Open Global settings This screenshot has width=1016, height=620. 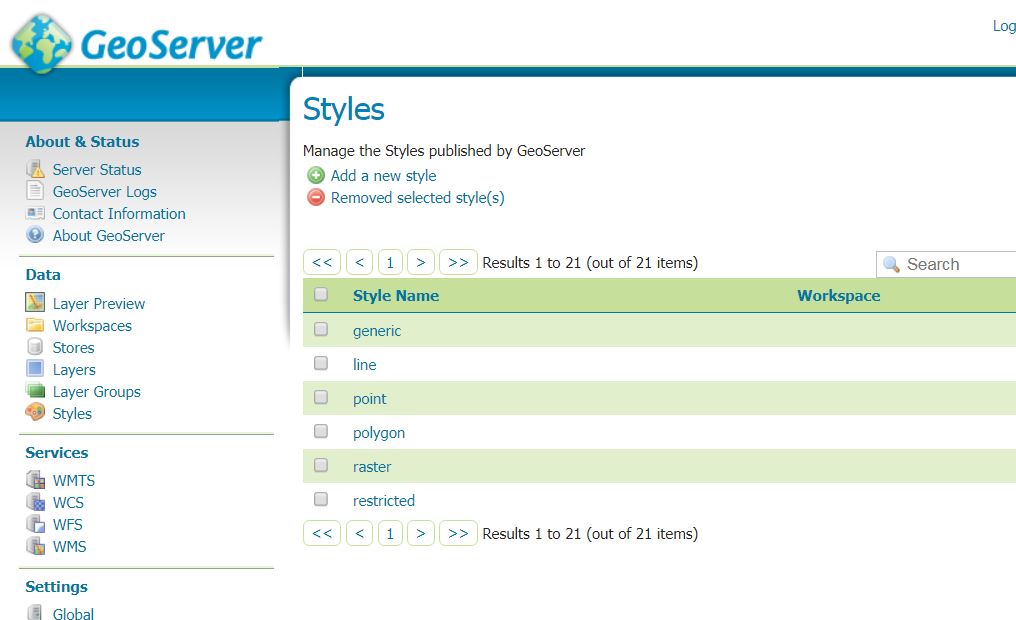point(73,614)
